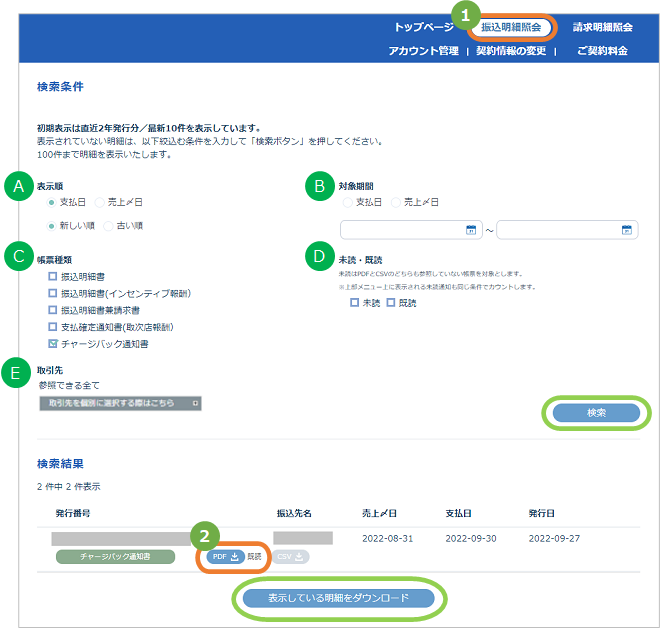Download the PDF of the chargeback notice
The height and width of the screenshot is (628, 660).
point(226,556)
